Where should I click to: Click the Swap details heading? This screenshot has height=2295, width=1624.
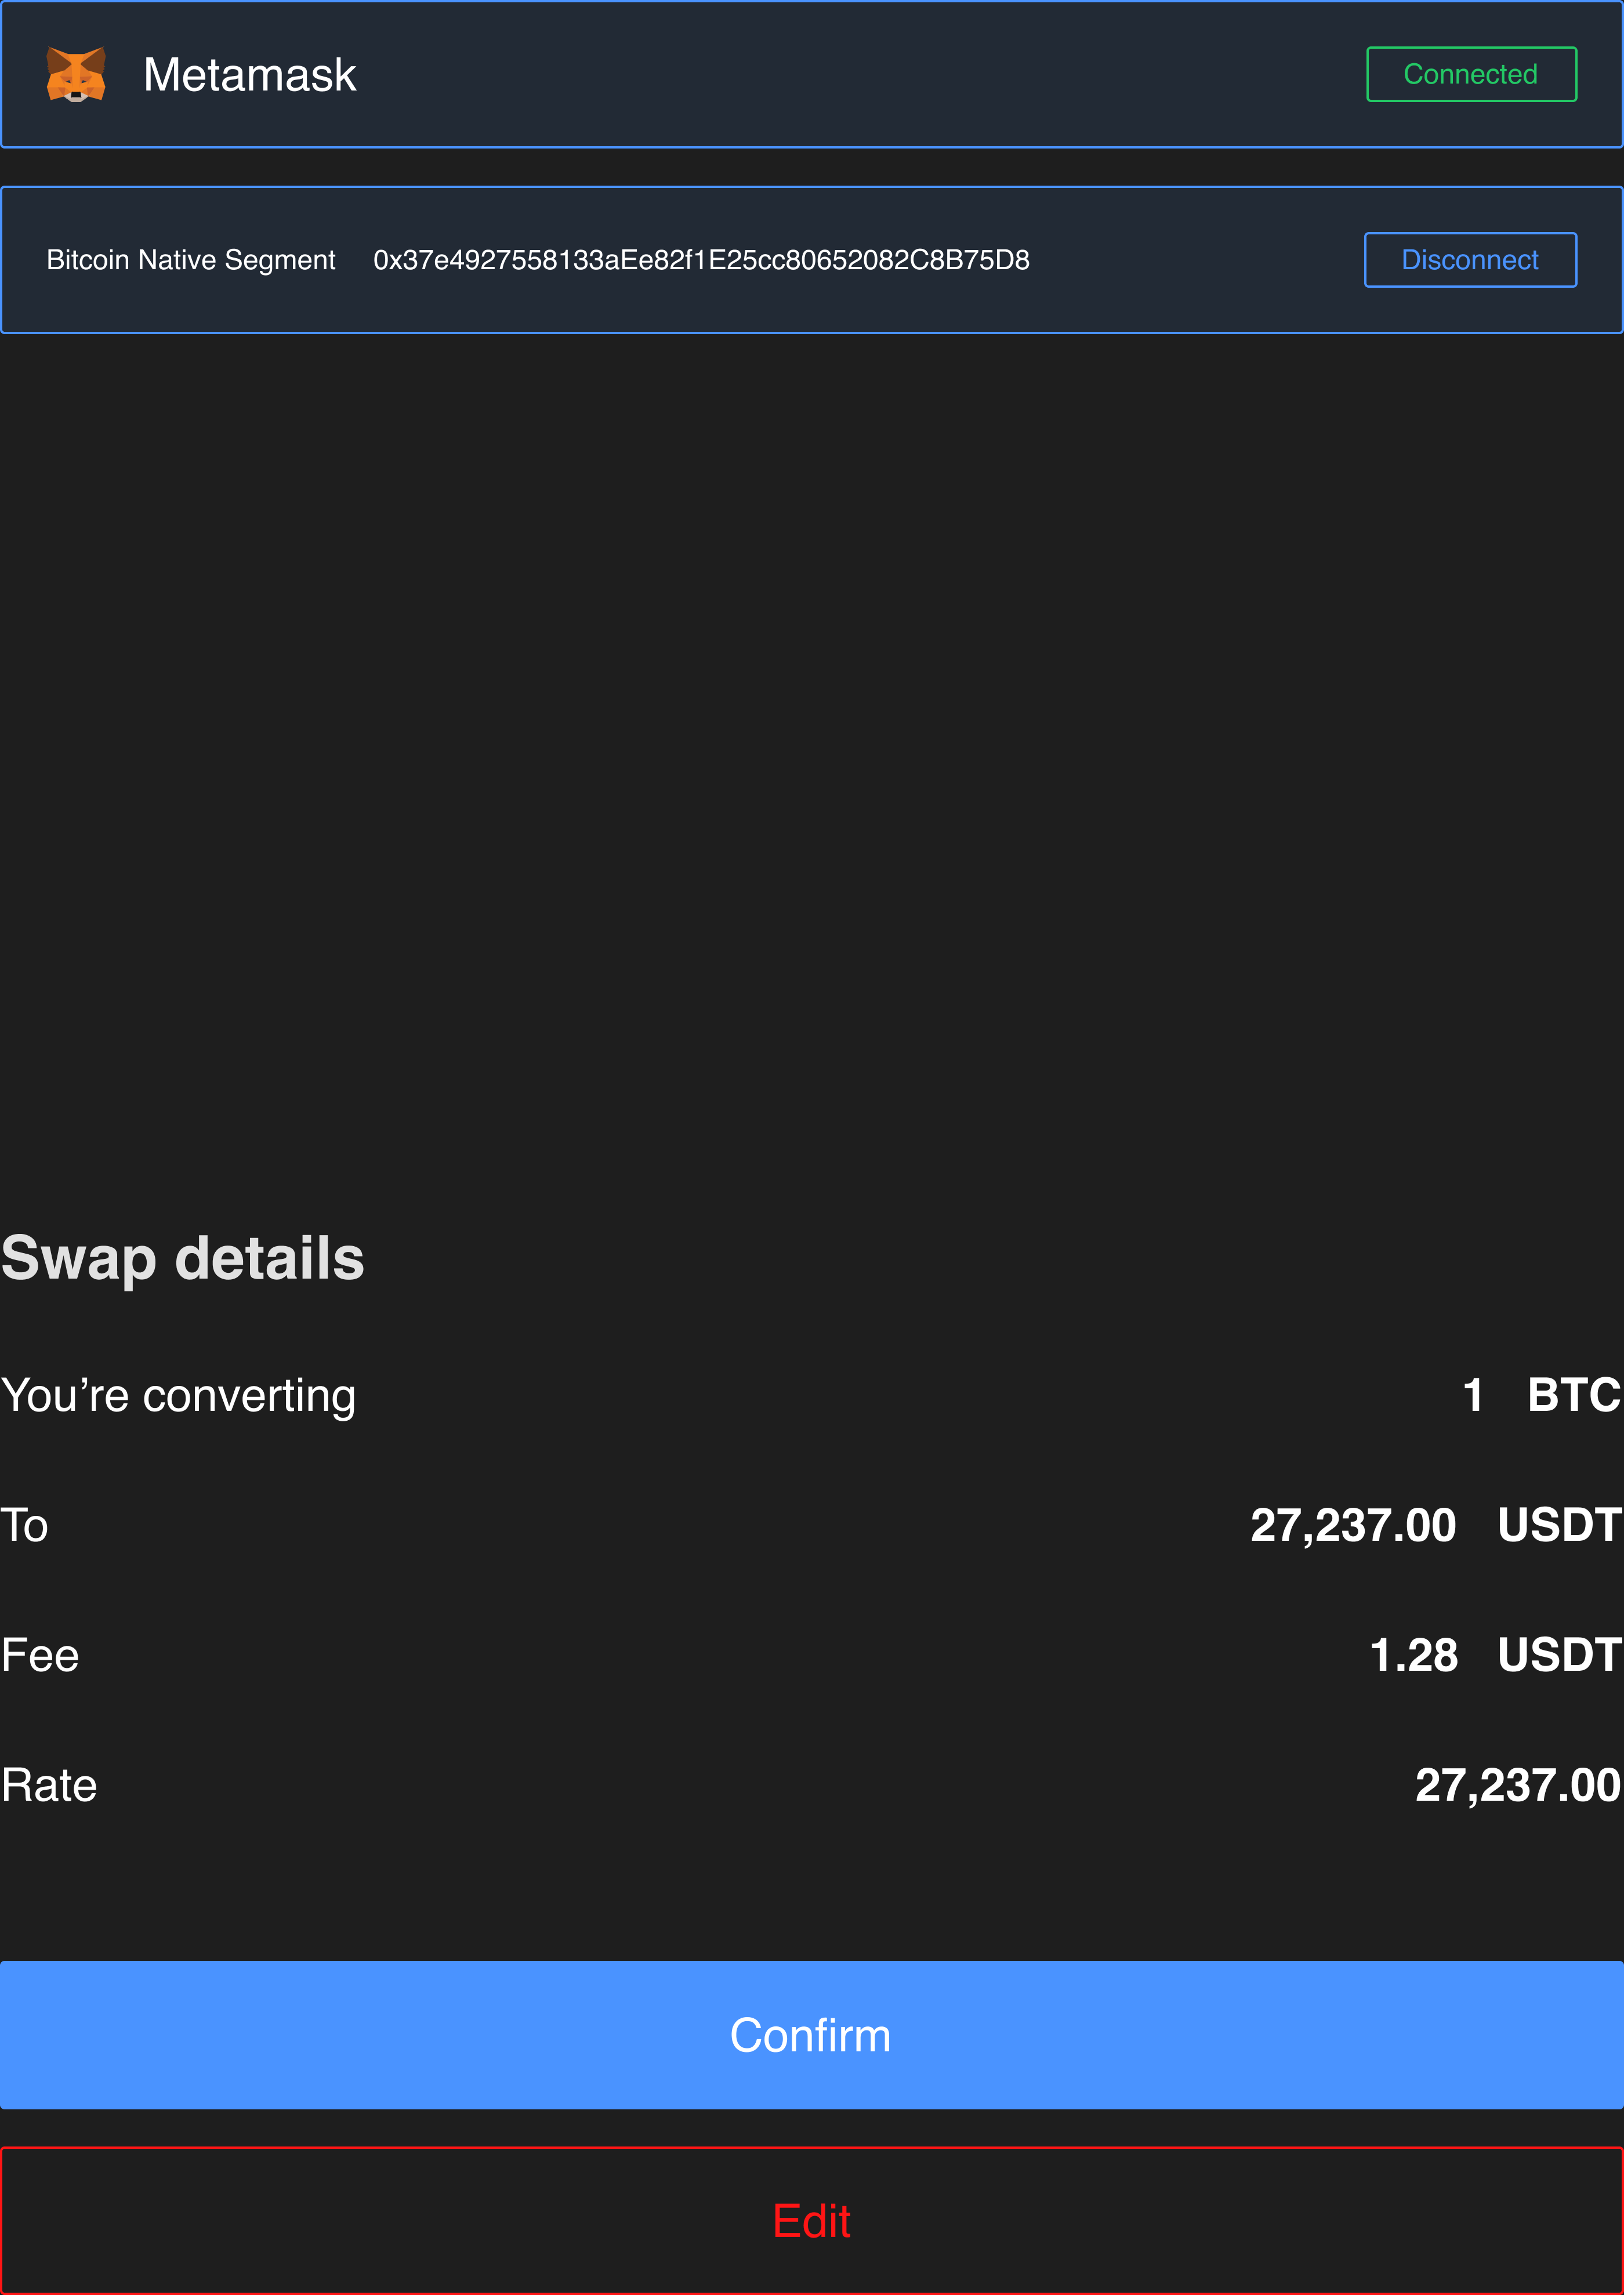pyautogui.click(x=183, y=1258)
